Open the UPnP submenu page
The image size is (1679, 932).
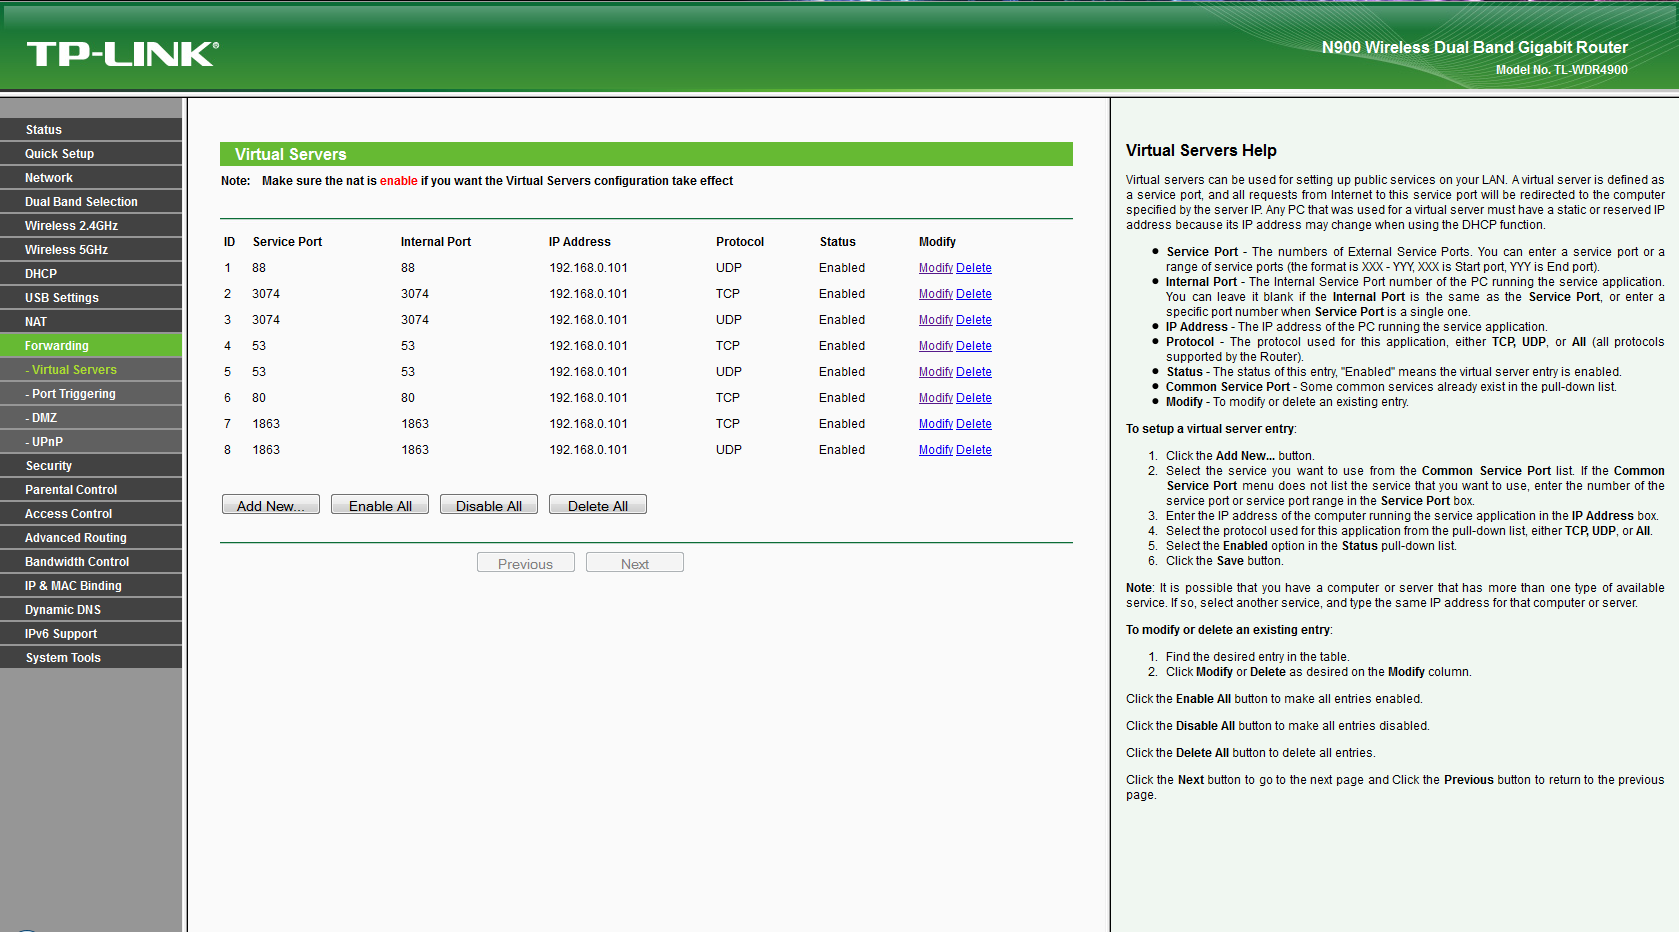click(91, 442)
